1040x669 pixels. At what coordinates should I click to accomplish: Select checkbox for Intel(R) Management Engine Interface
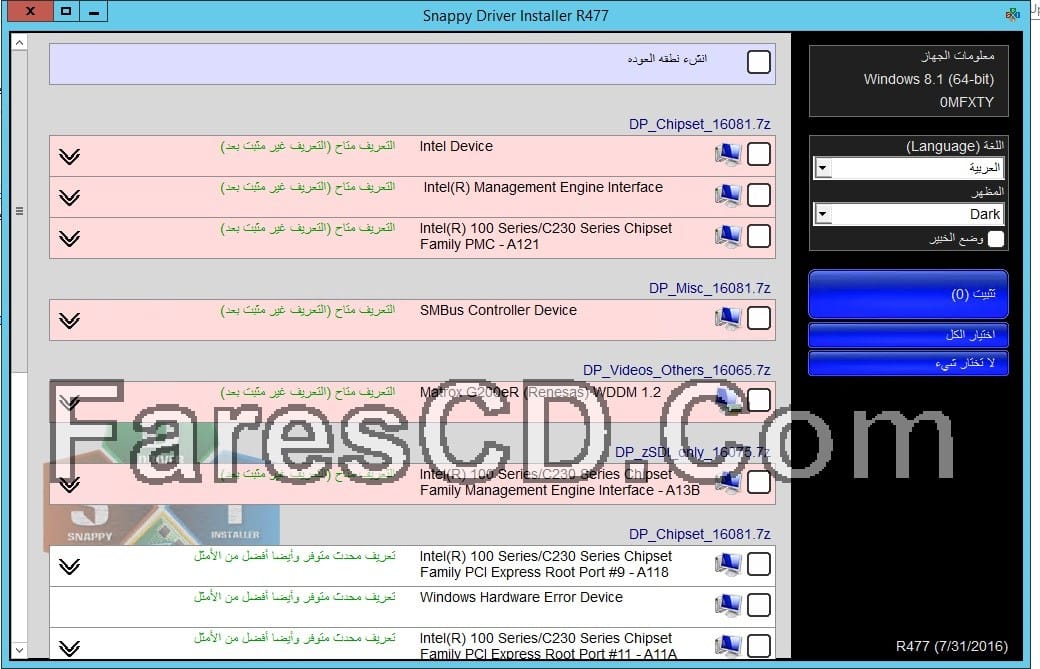[x=759, y=196]
